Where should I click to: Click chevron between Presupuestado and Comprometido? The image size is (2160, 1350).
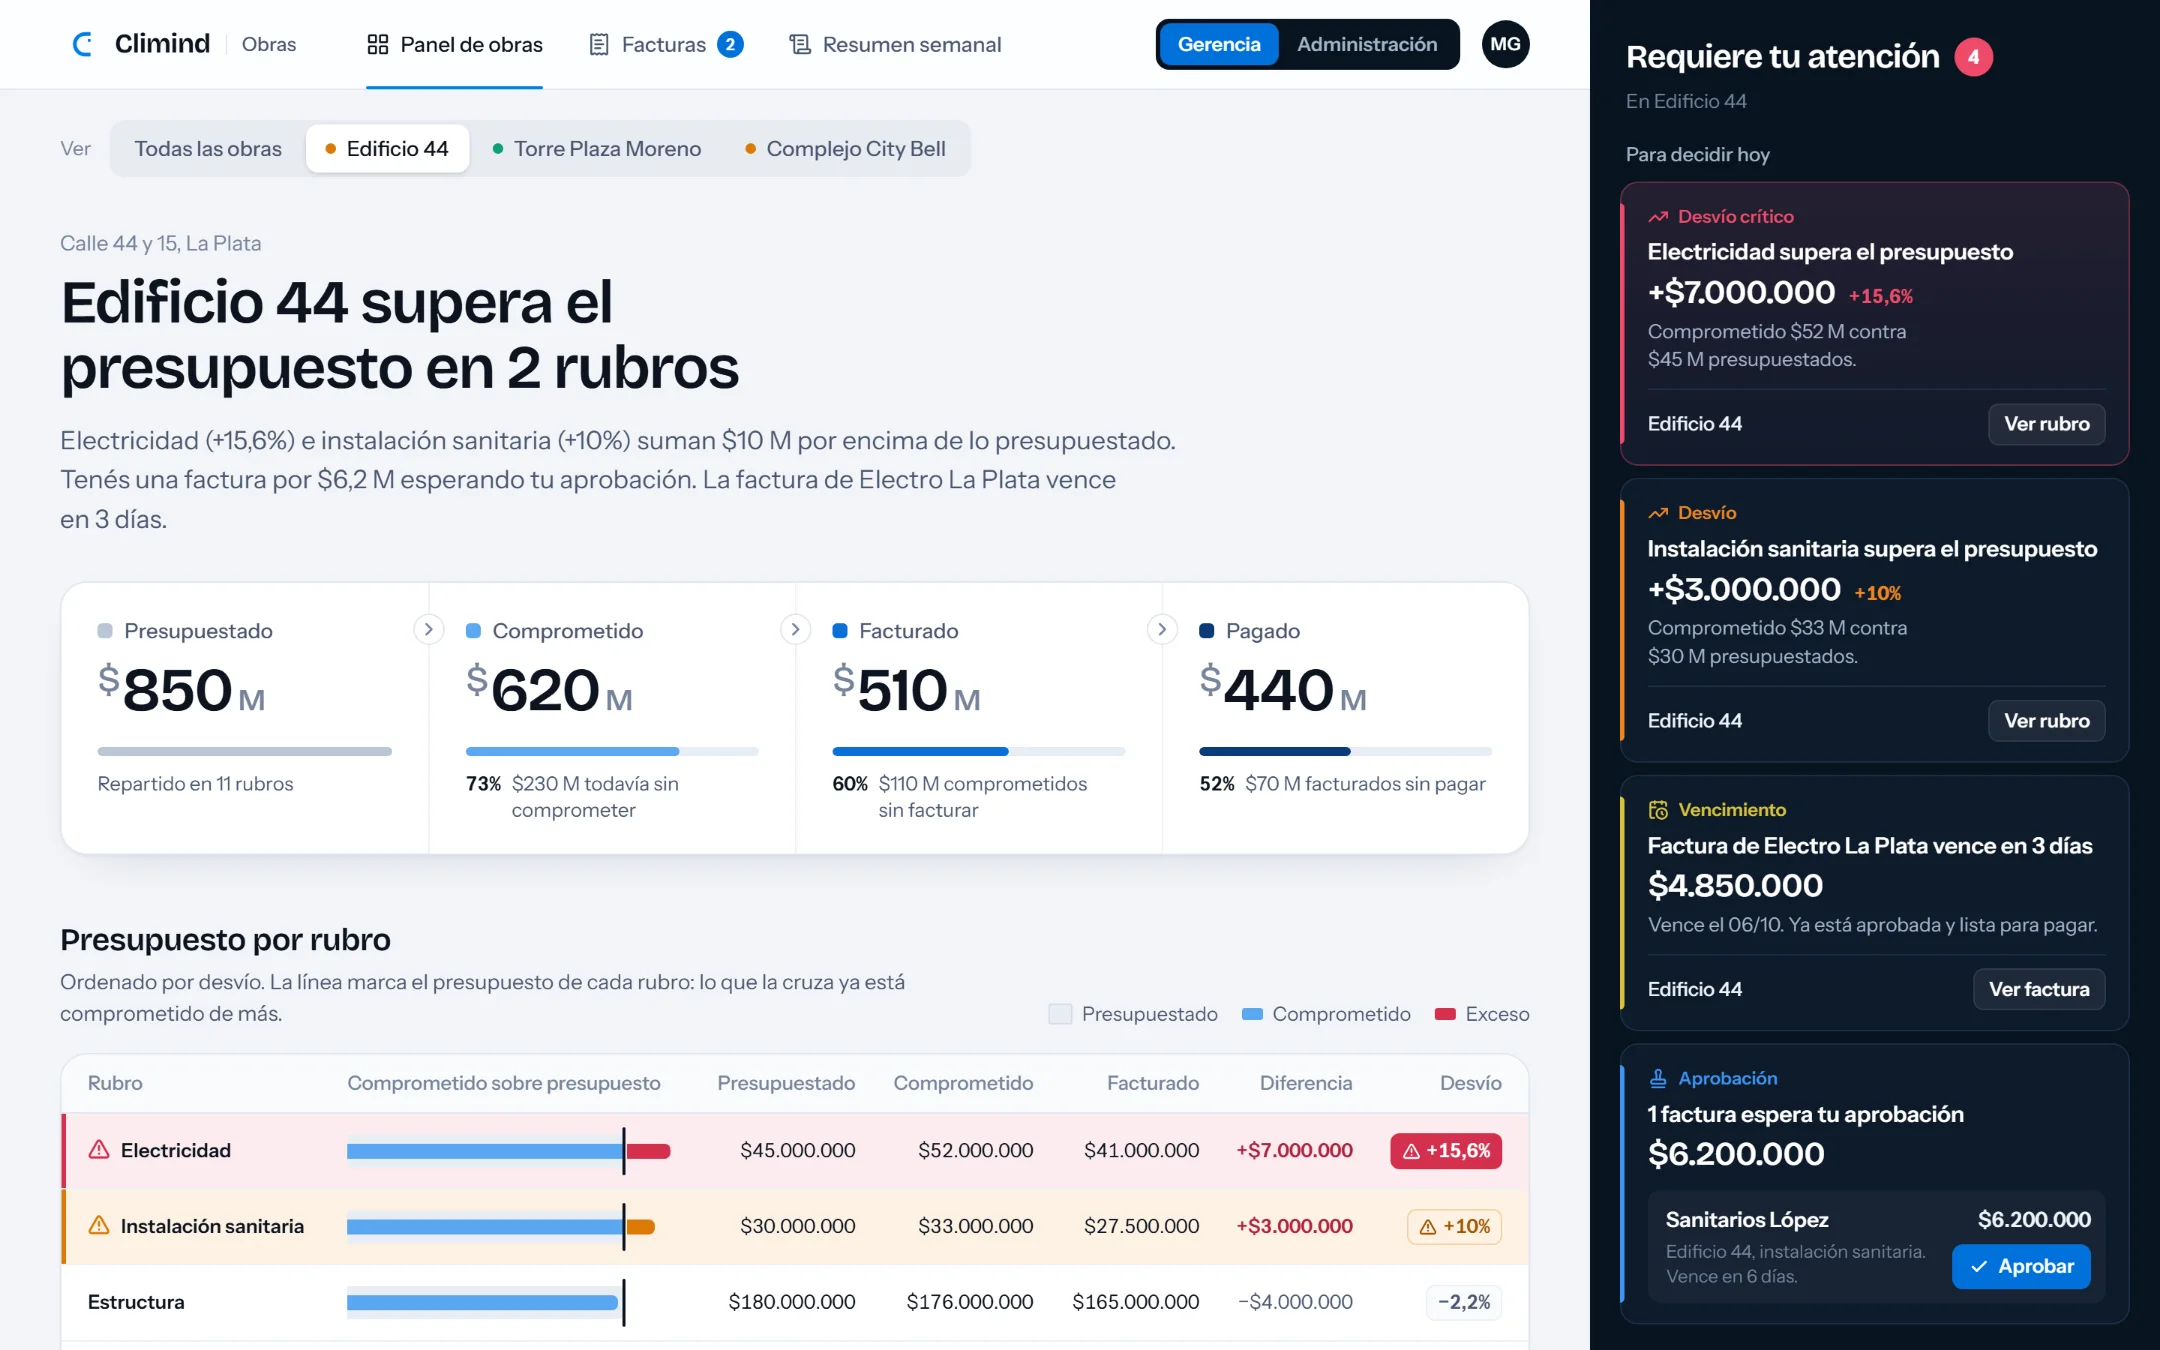(x=428, y=629)
